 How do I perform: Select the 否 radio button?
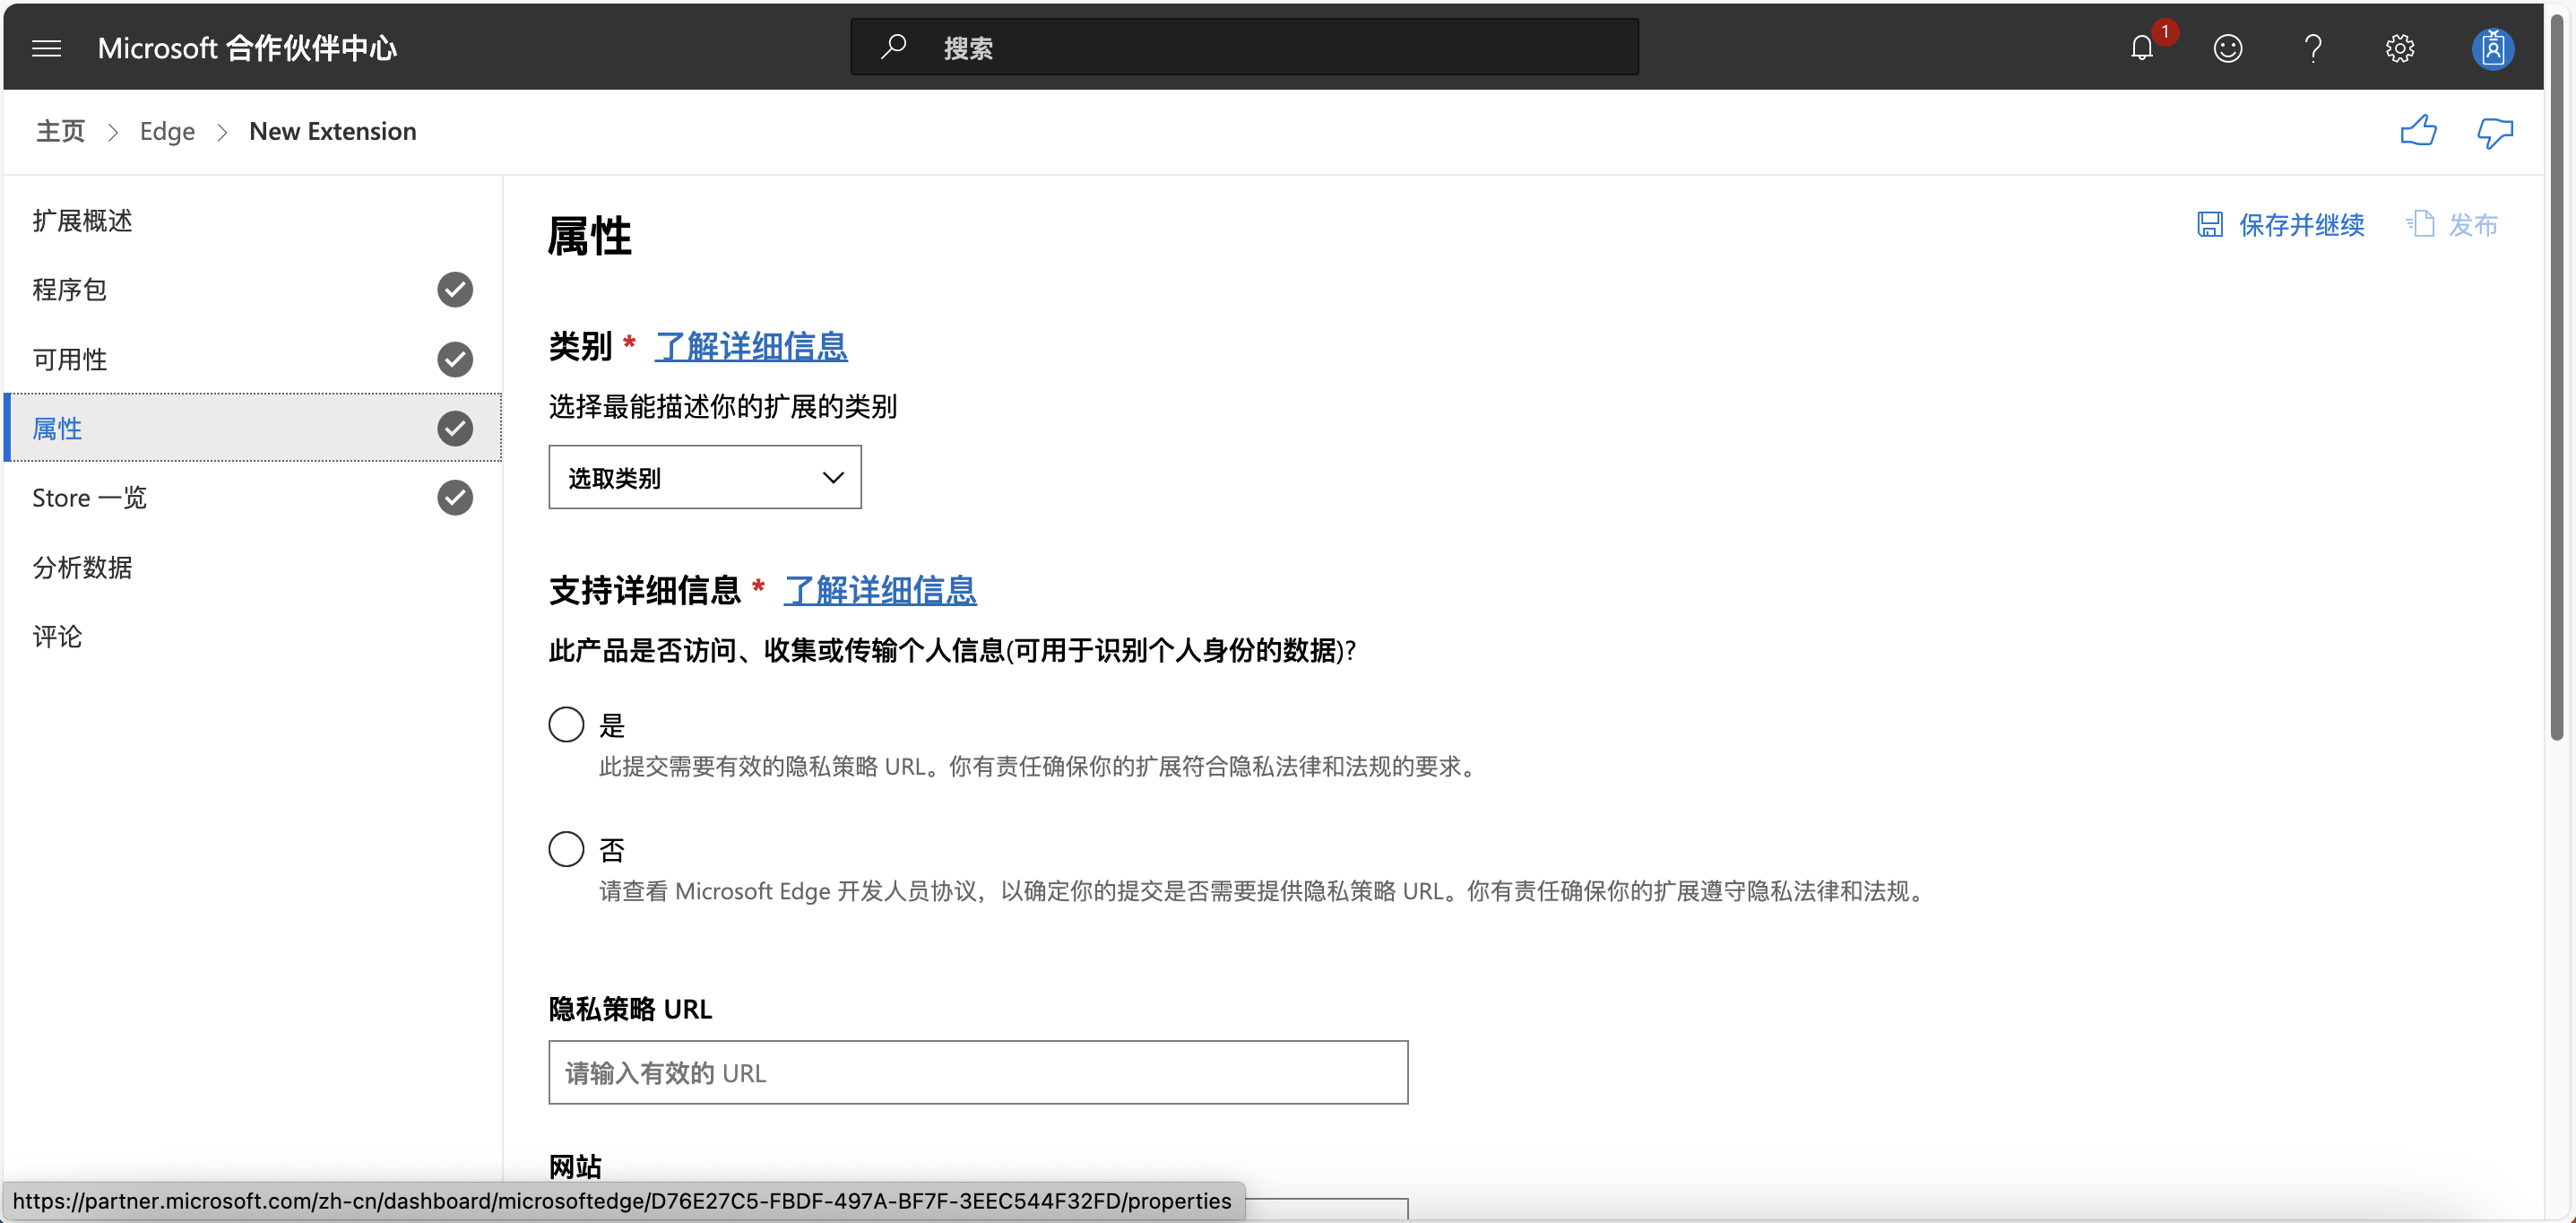pyautogui.click(x=566, y=849)
